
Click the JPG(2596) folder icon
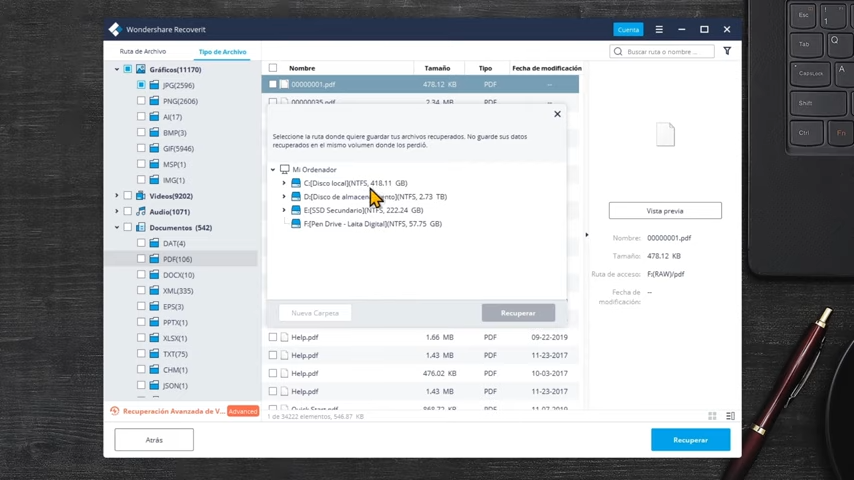pos(155,85)
